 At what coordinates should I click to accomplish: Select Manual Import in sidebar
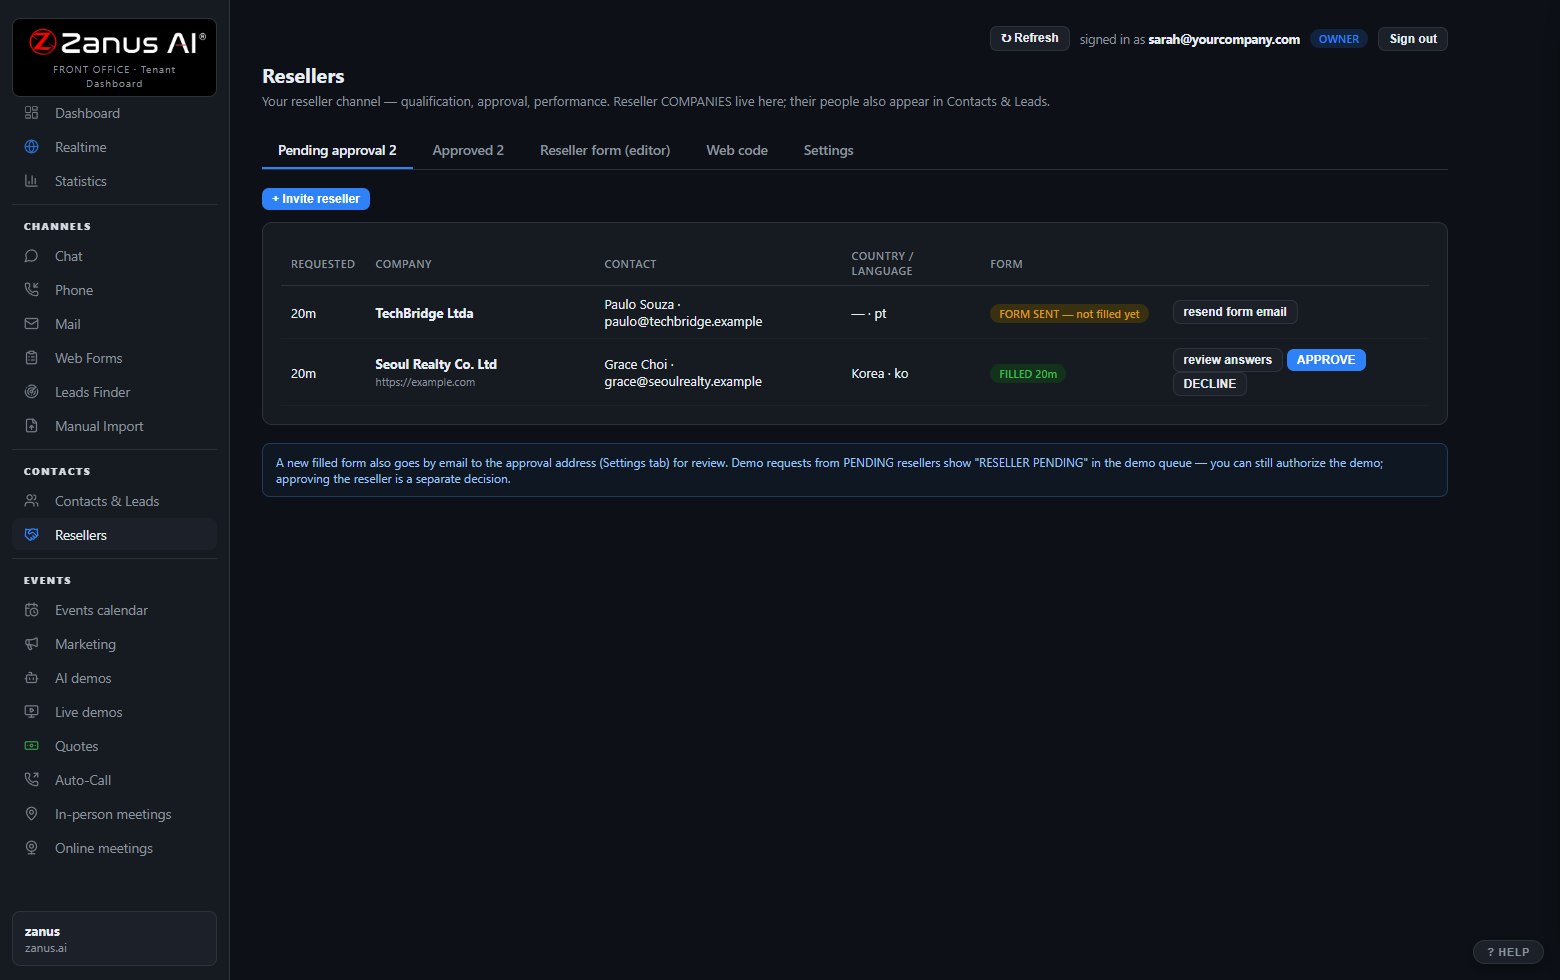[114, 426]
